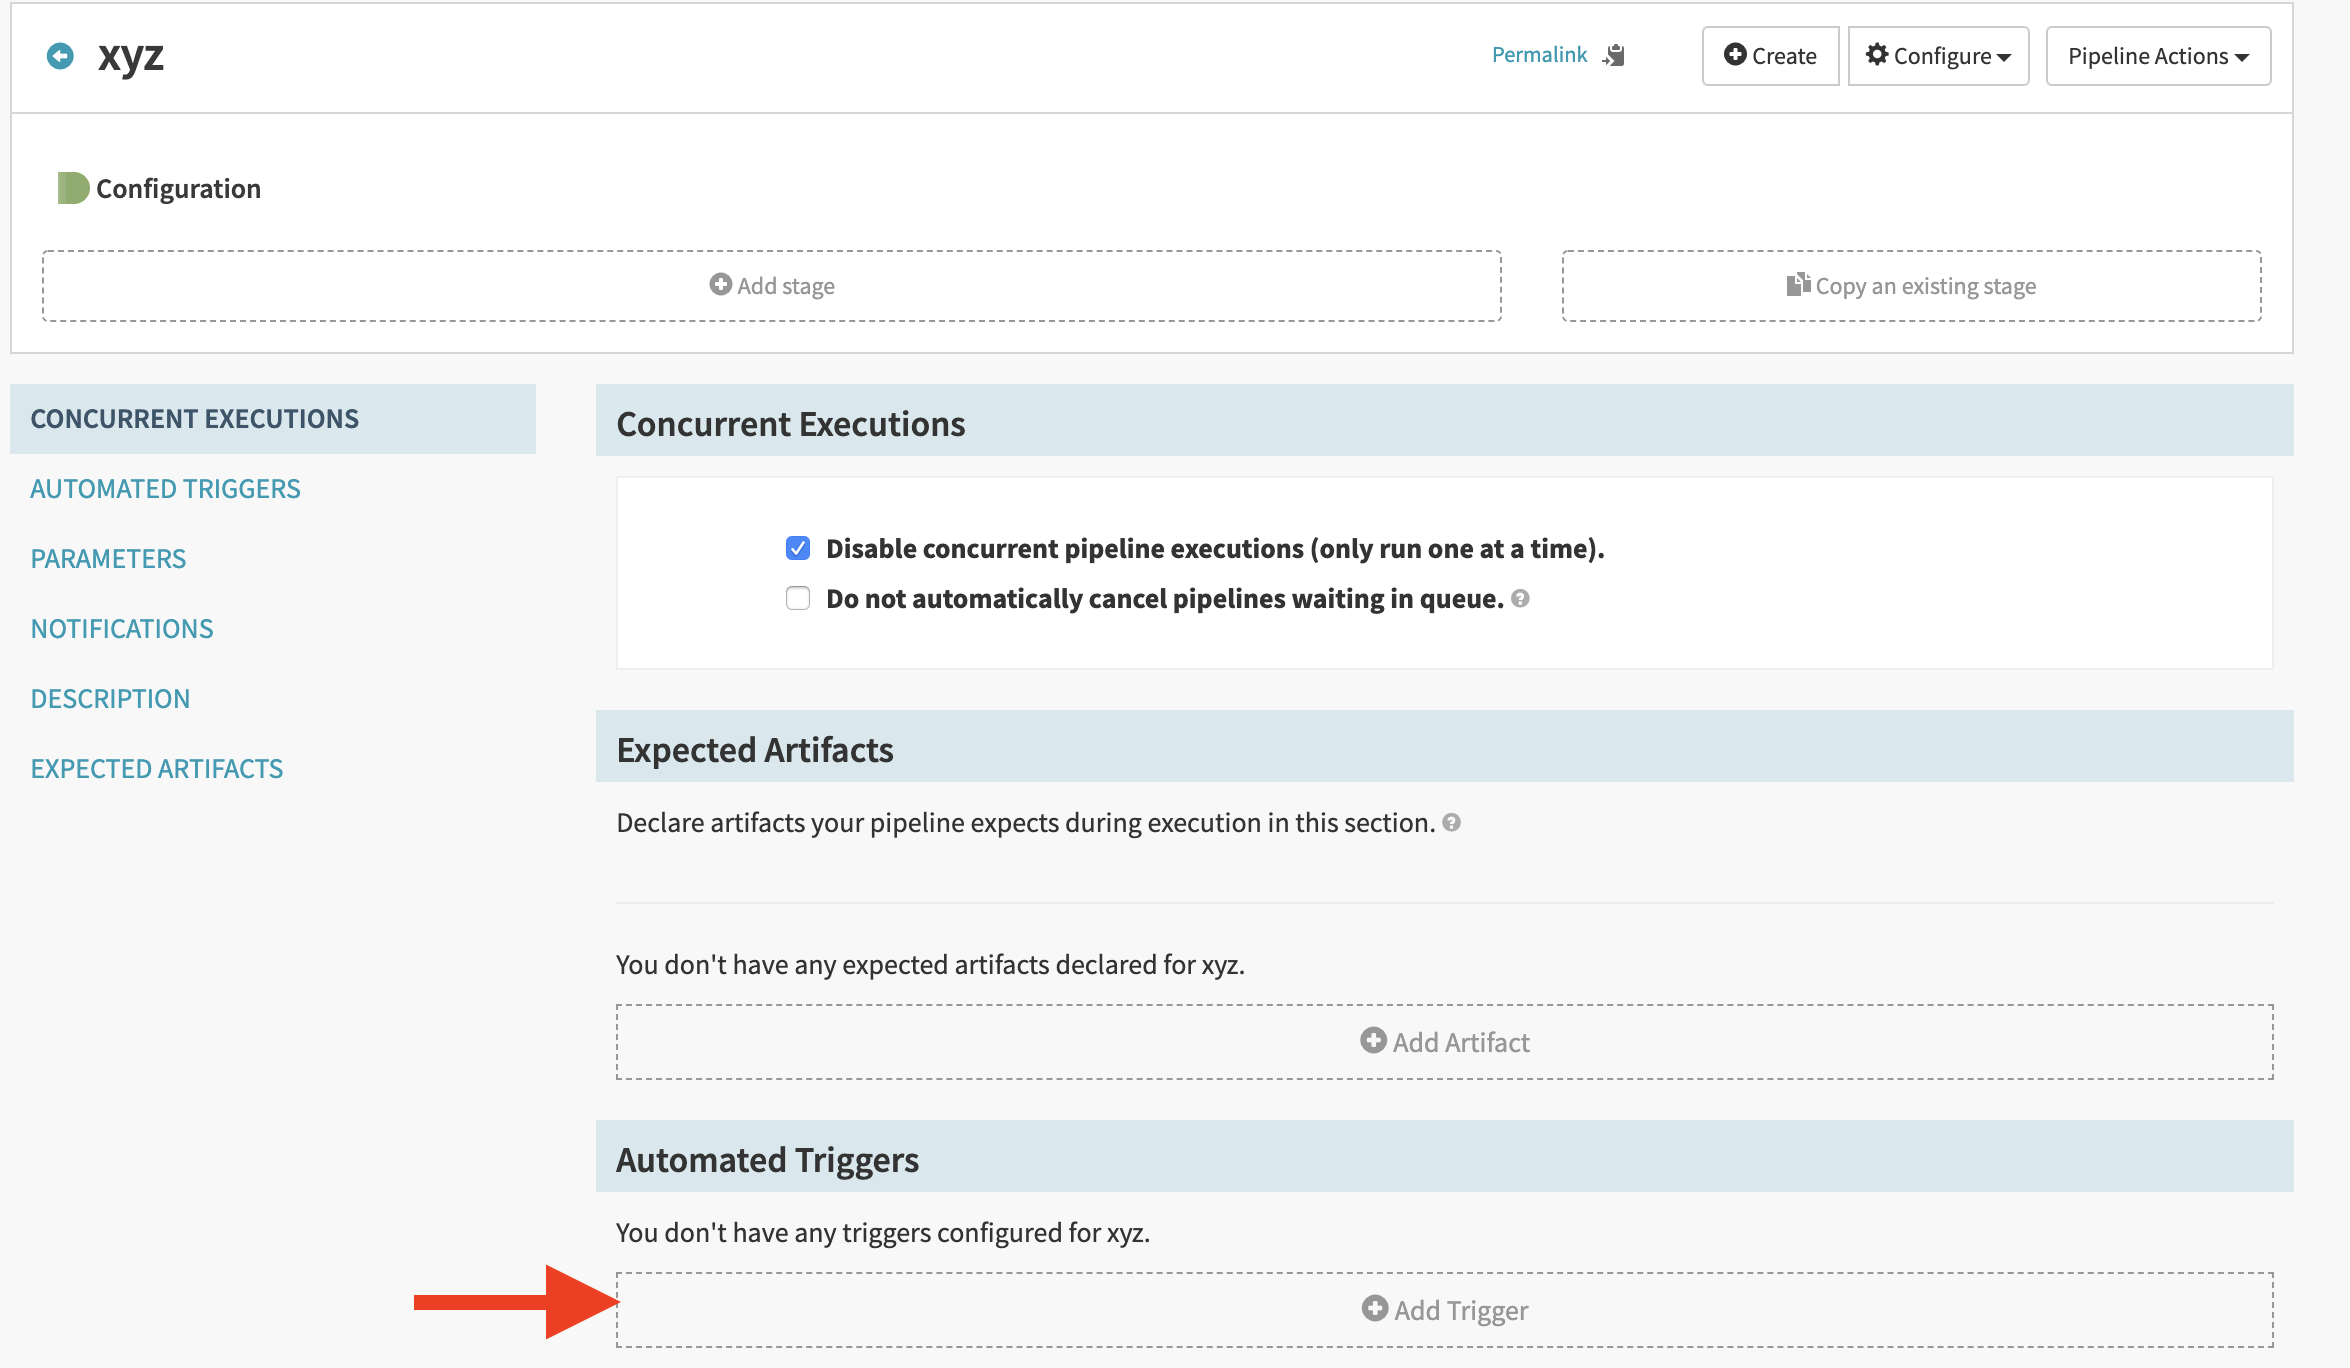Viewport: 2350px width, 1368px height.
Task: Click the green Configuration stage icon
Action: pyautogui.click(x=73, y=188)
